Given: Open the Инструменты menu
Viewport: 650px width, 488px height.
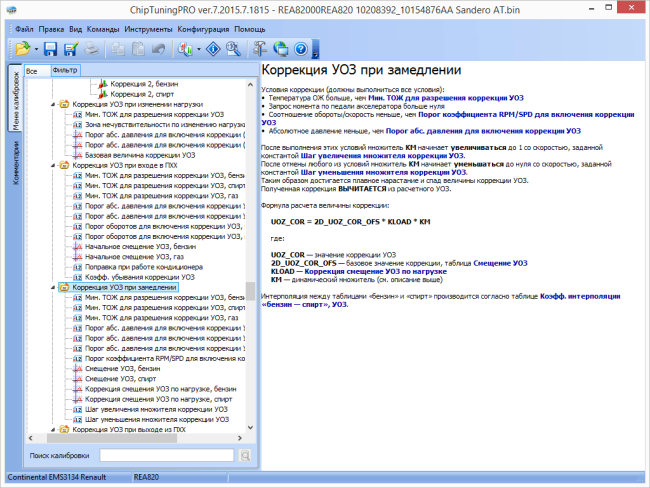Looking at the screenshot, I should pyautogui.click(x=148, y=29).
